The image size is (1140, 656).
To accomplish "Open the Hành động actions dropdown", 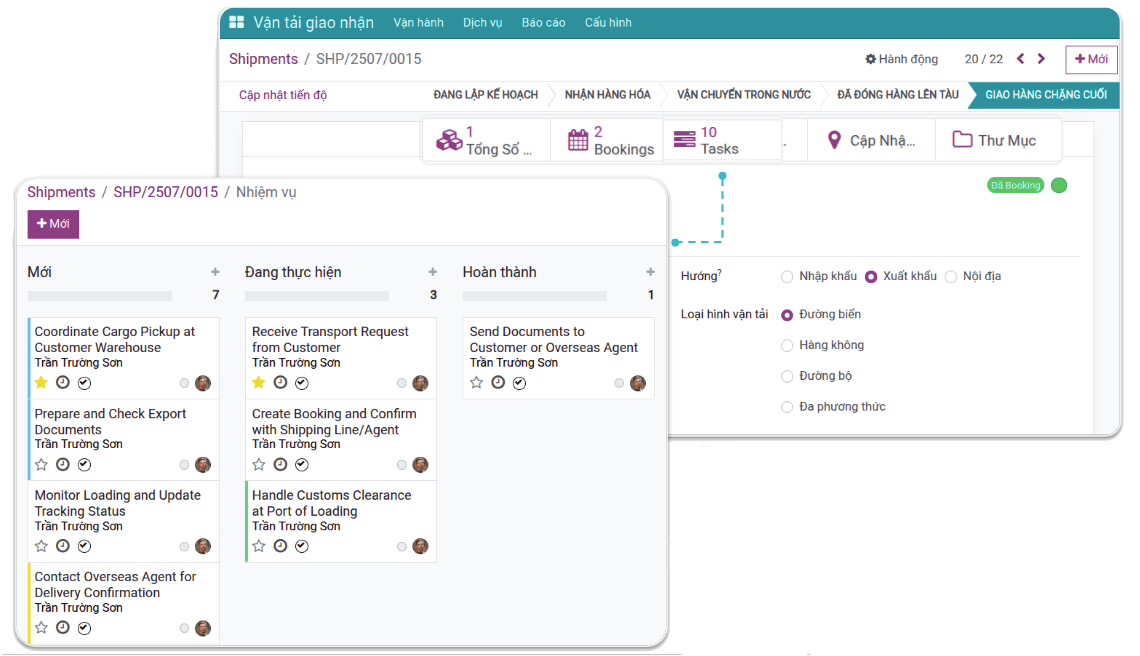I will pos(901,59).
